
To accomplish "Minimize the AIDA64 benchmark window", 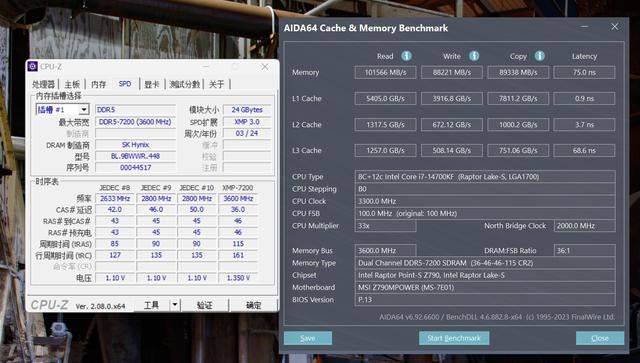I will click(584, 27).
